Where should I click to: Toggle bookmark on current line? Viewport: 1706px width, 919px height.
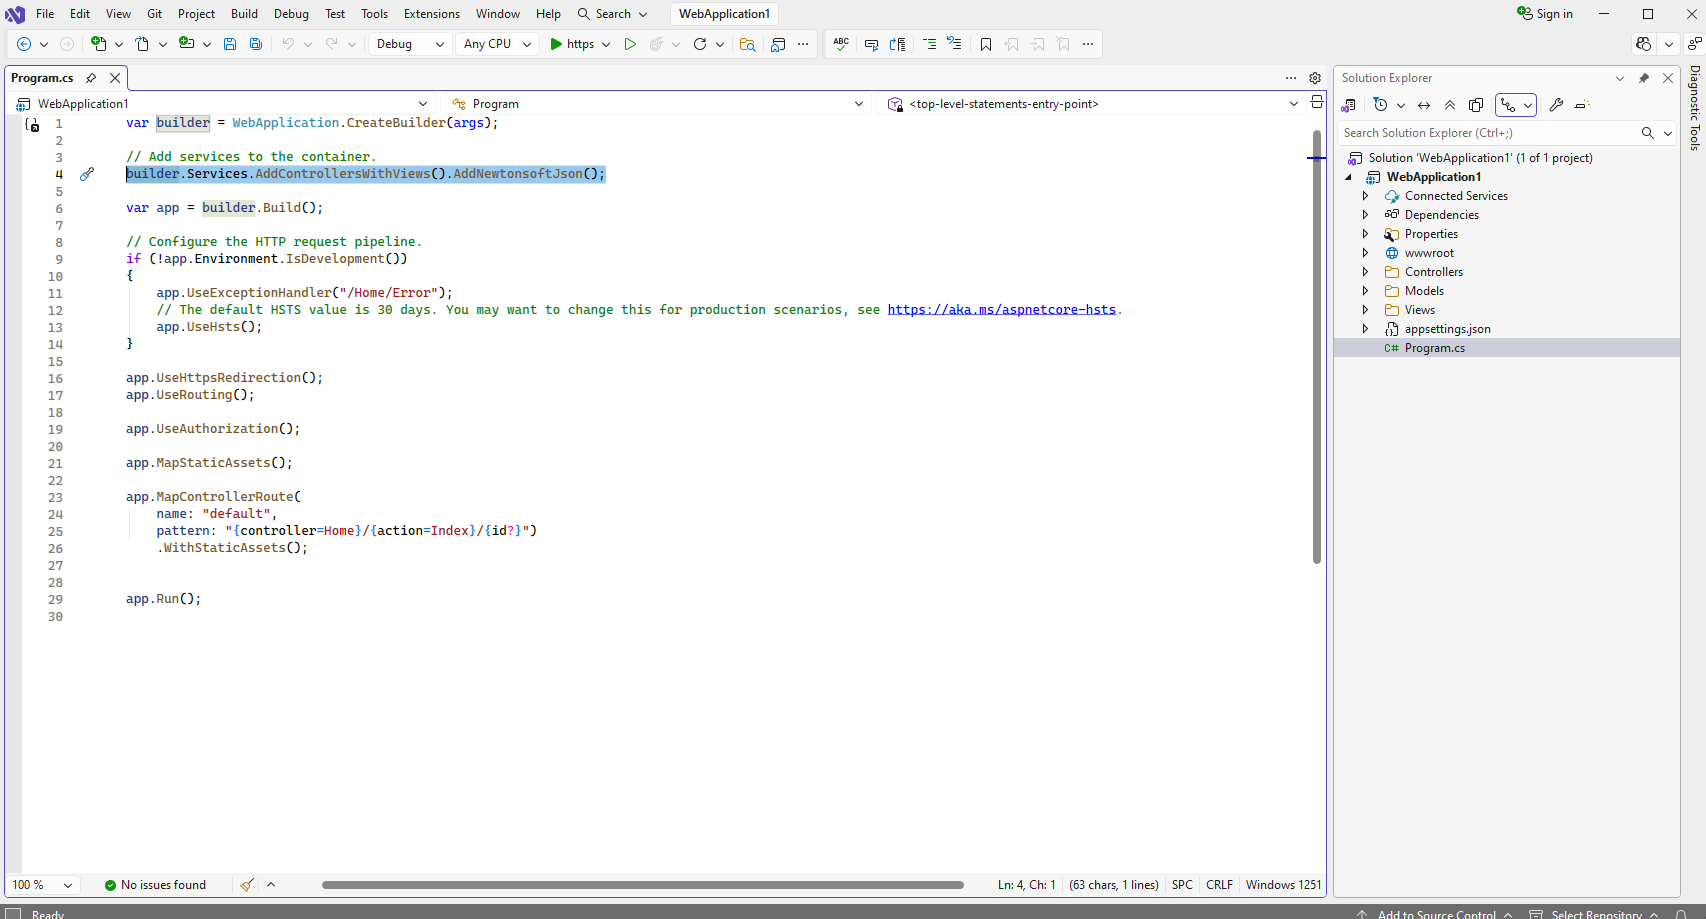[986, 44]
